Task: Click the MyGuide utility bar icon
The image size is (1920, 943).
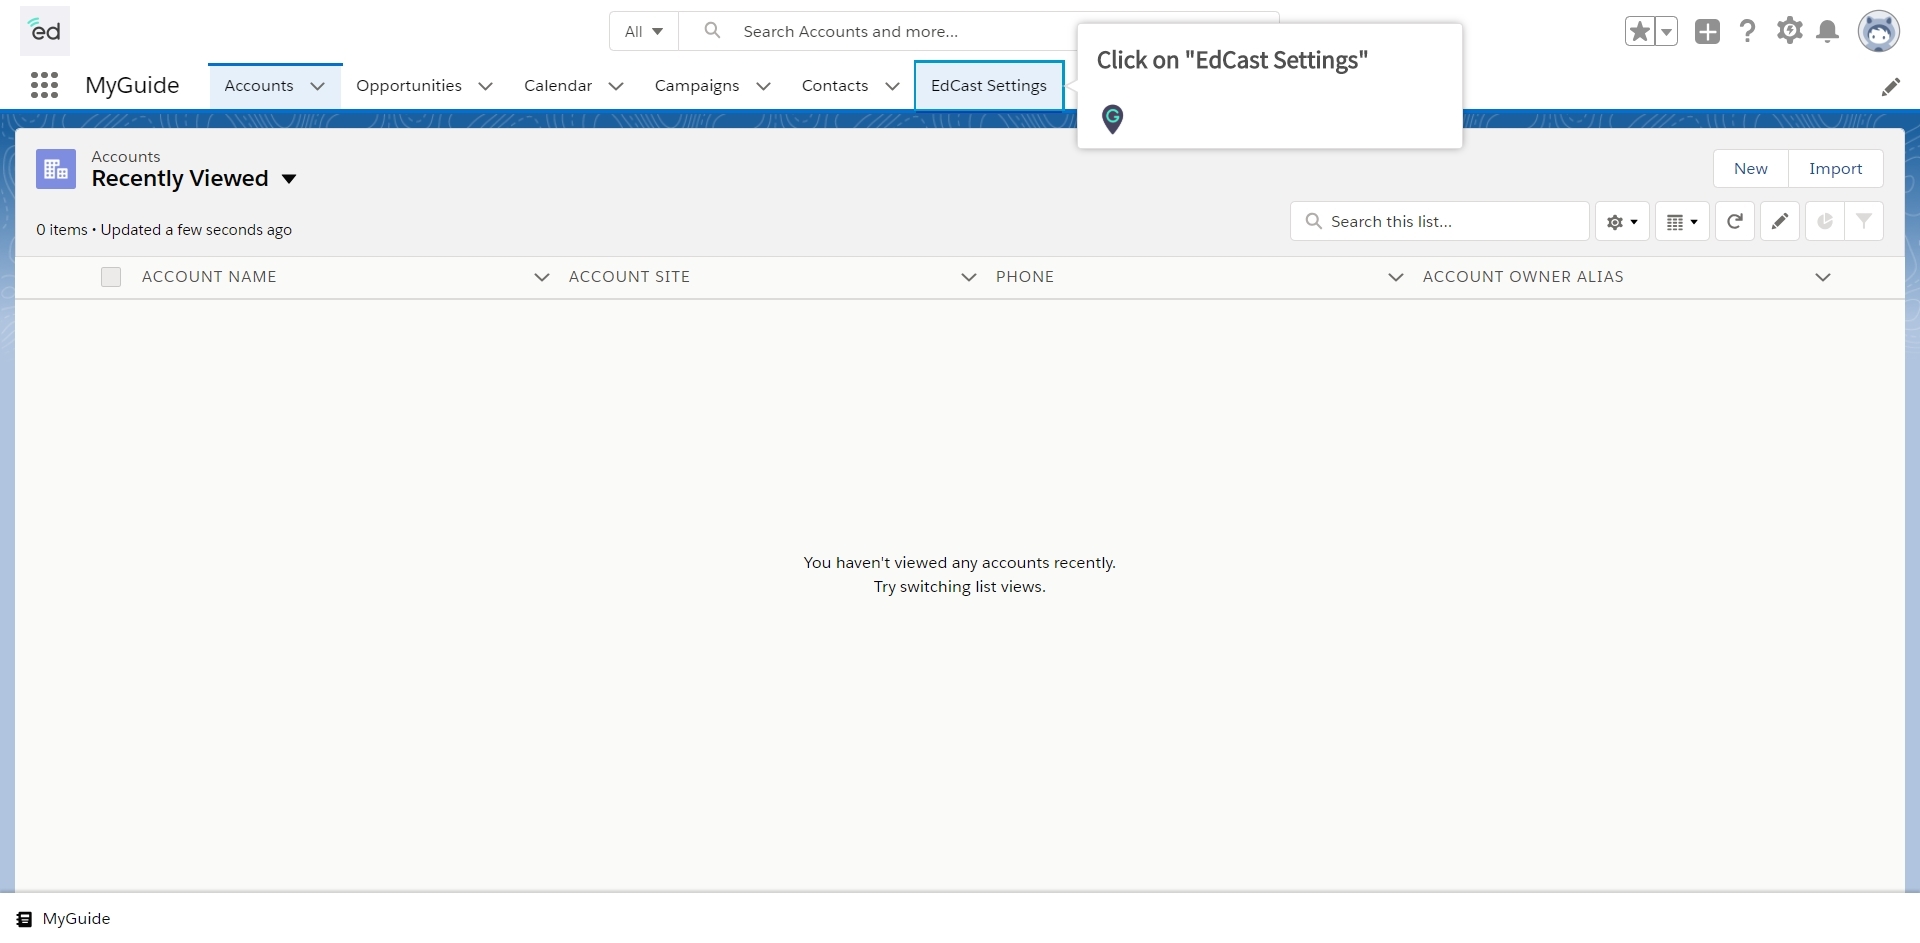Action: tap(24, 919)
